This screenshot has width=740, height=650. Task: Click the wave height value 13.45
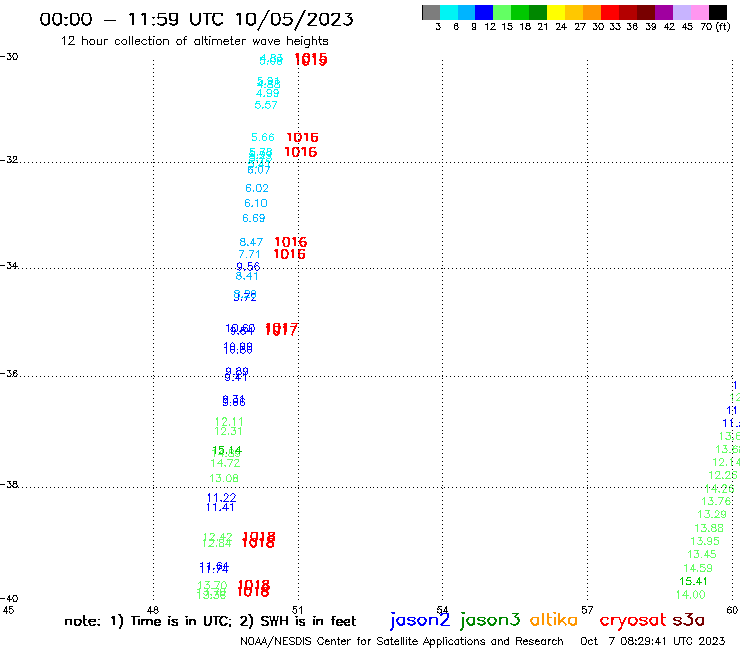click(702, 555)
